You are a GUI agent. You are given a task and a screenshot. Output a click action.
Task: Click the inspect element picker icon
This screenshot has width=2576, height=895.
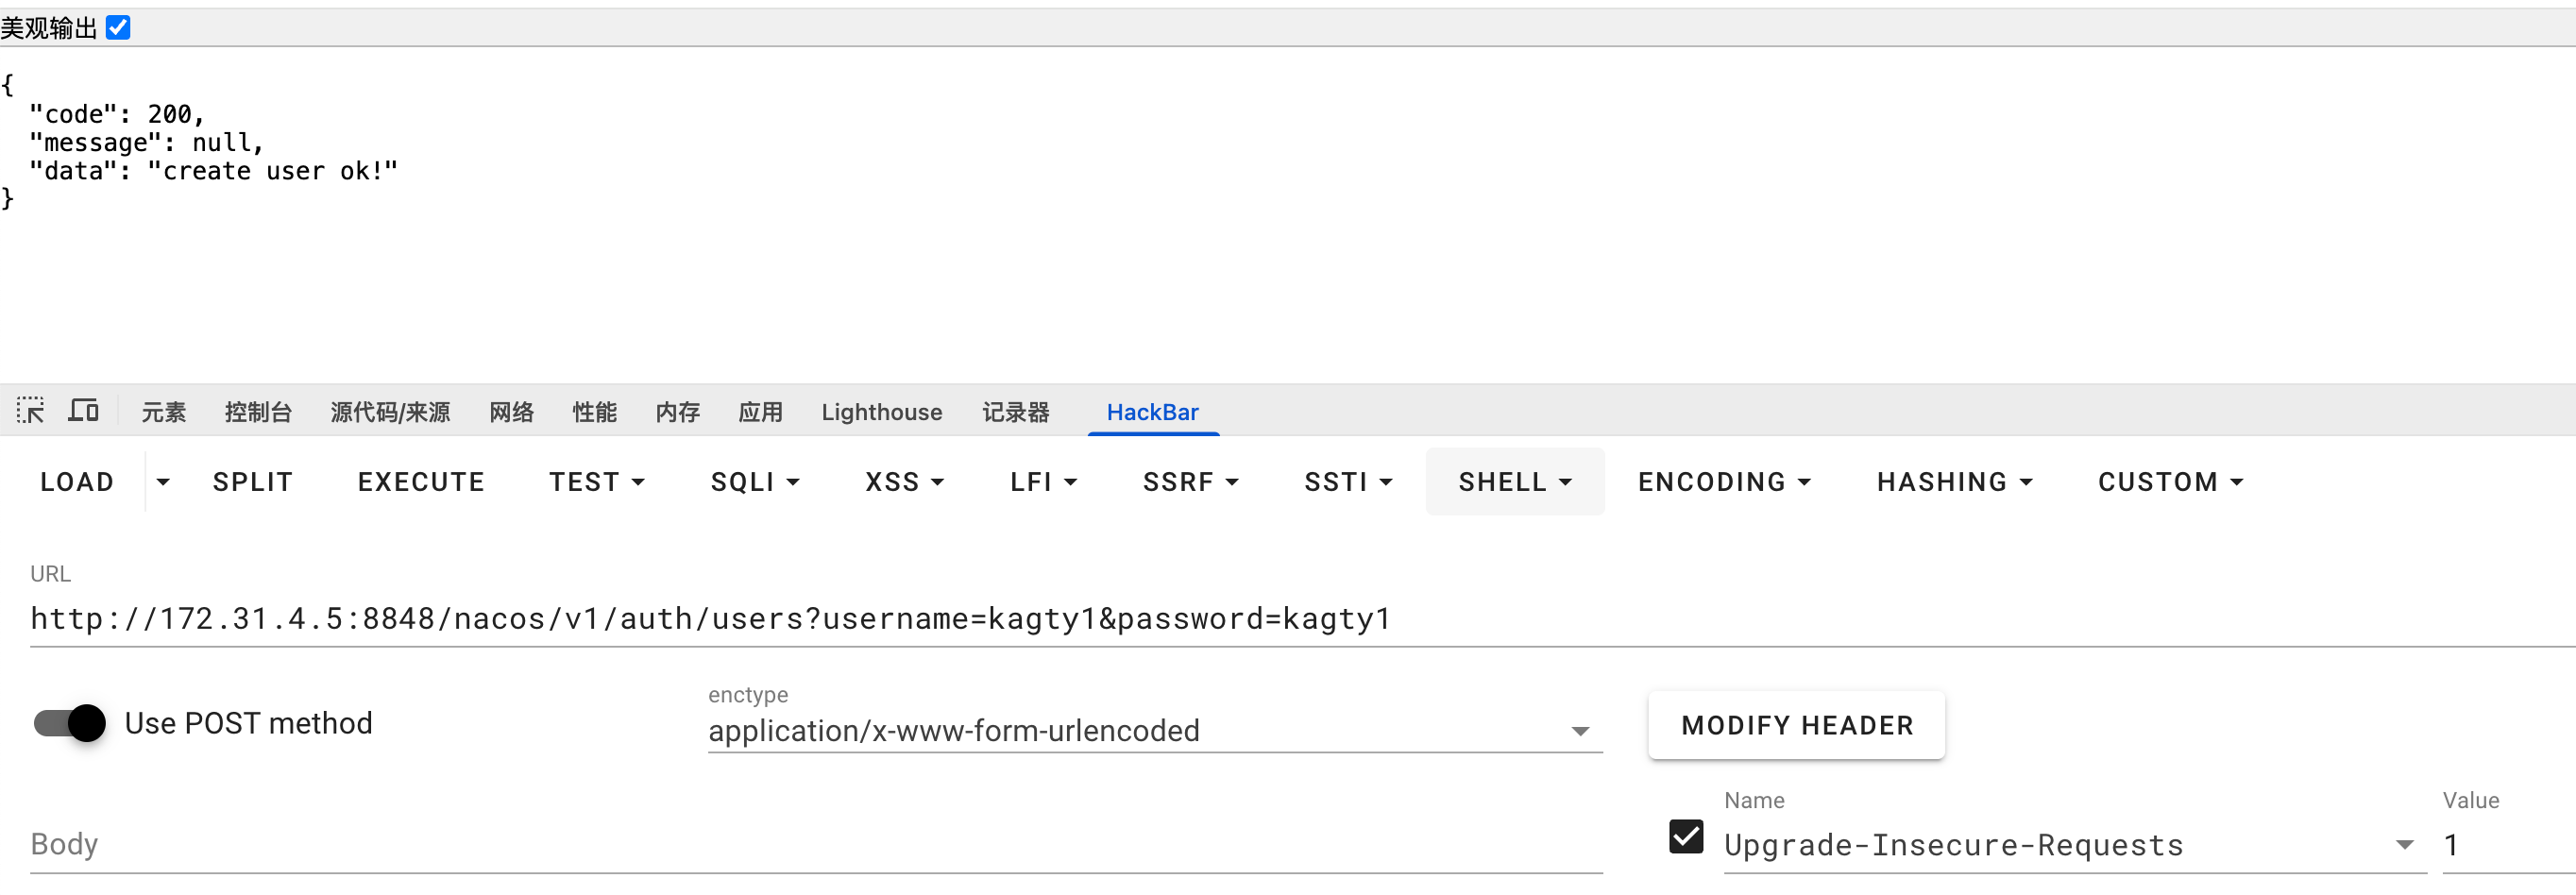point(30,411)
